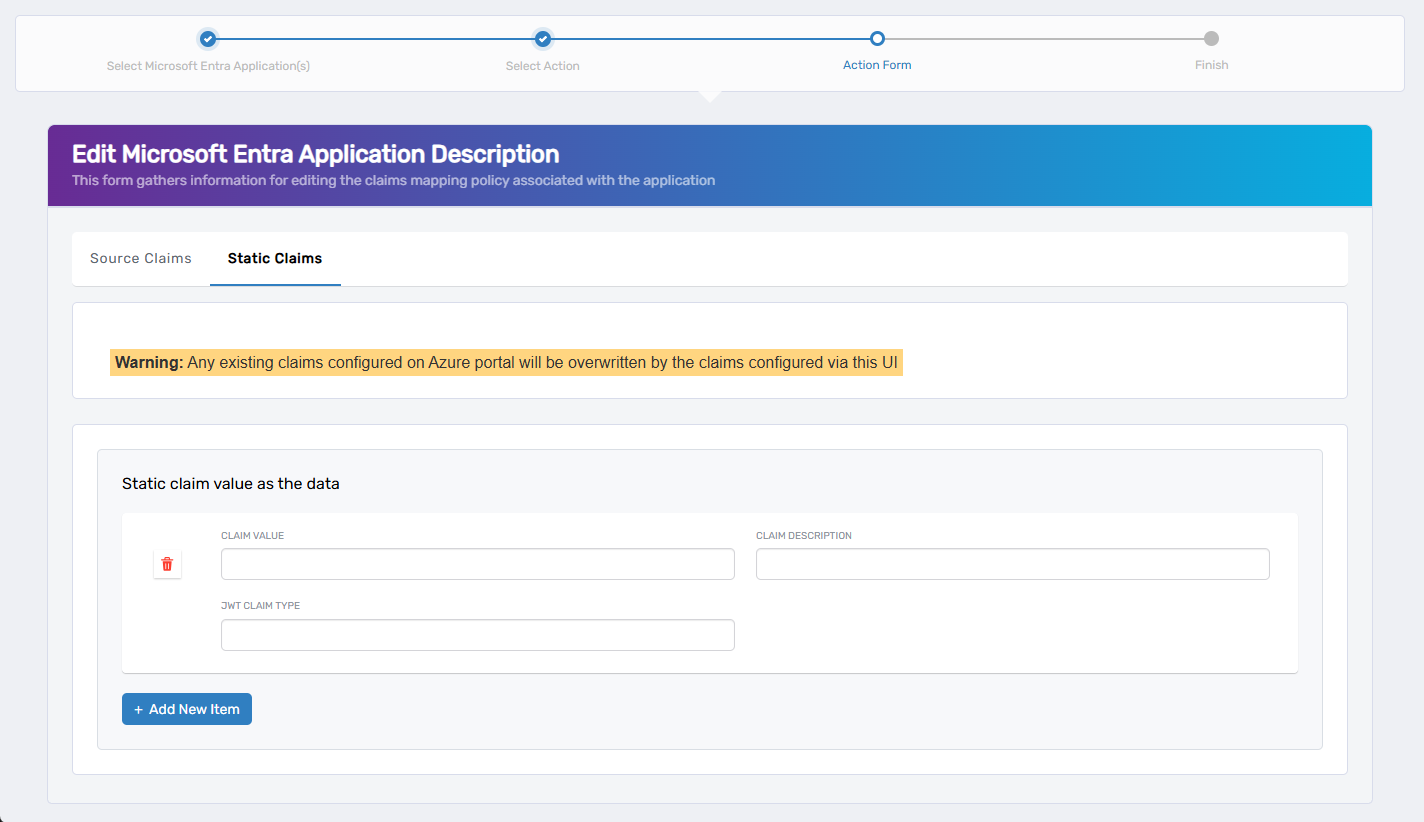Click the Finish step label

tap(1211, 64)
